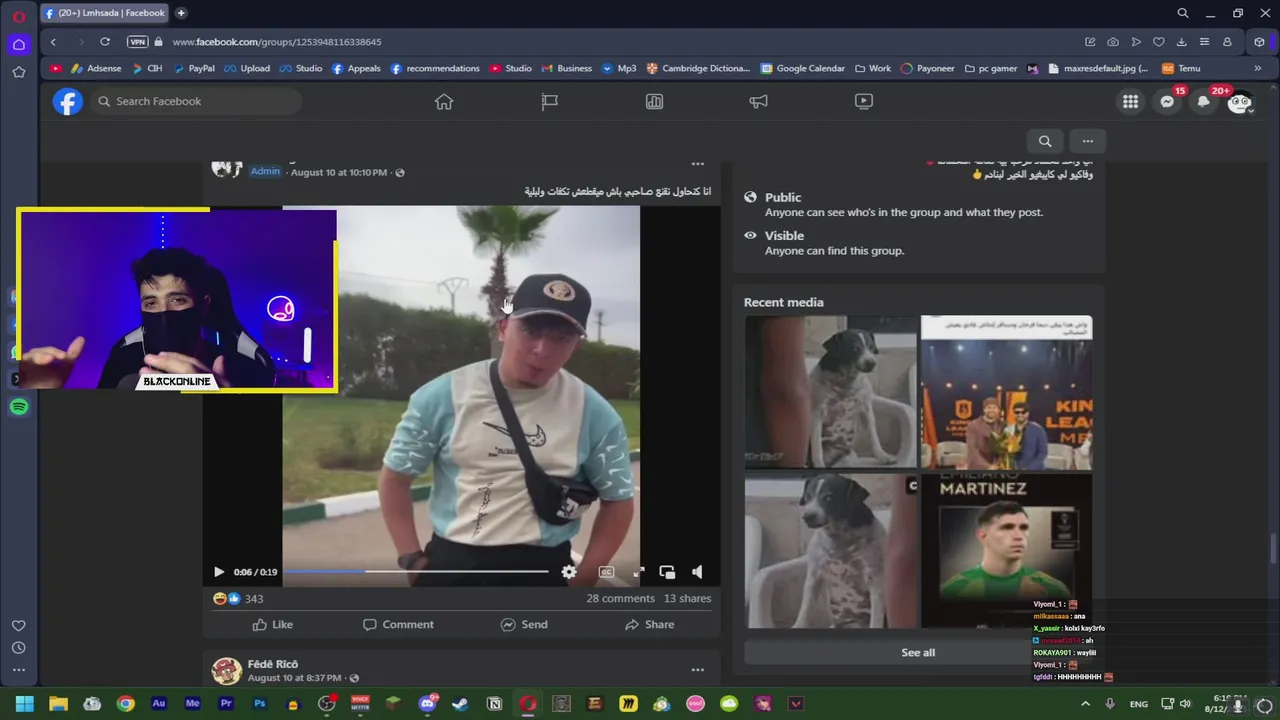View the 28 comments
Viewport: 1280px width, 720px height.
click(620, 598)
